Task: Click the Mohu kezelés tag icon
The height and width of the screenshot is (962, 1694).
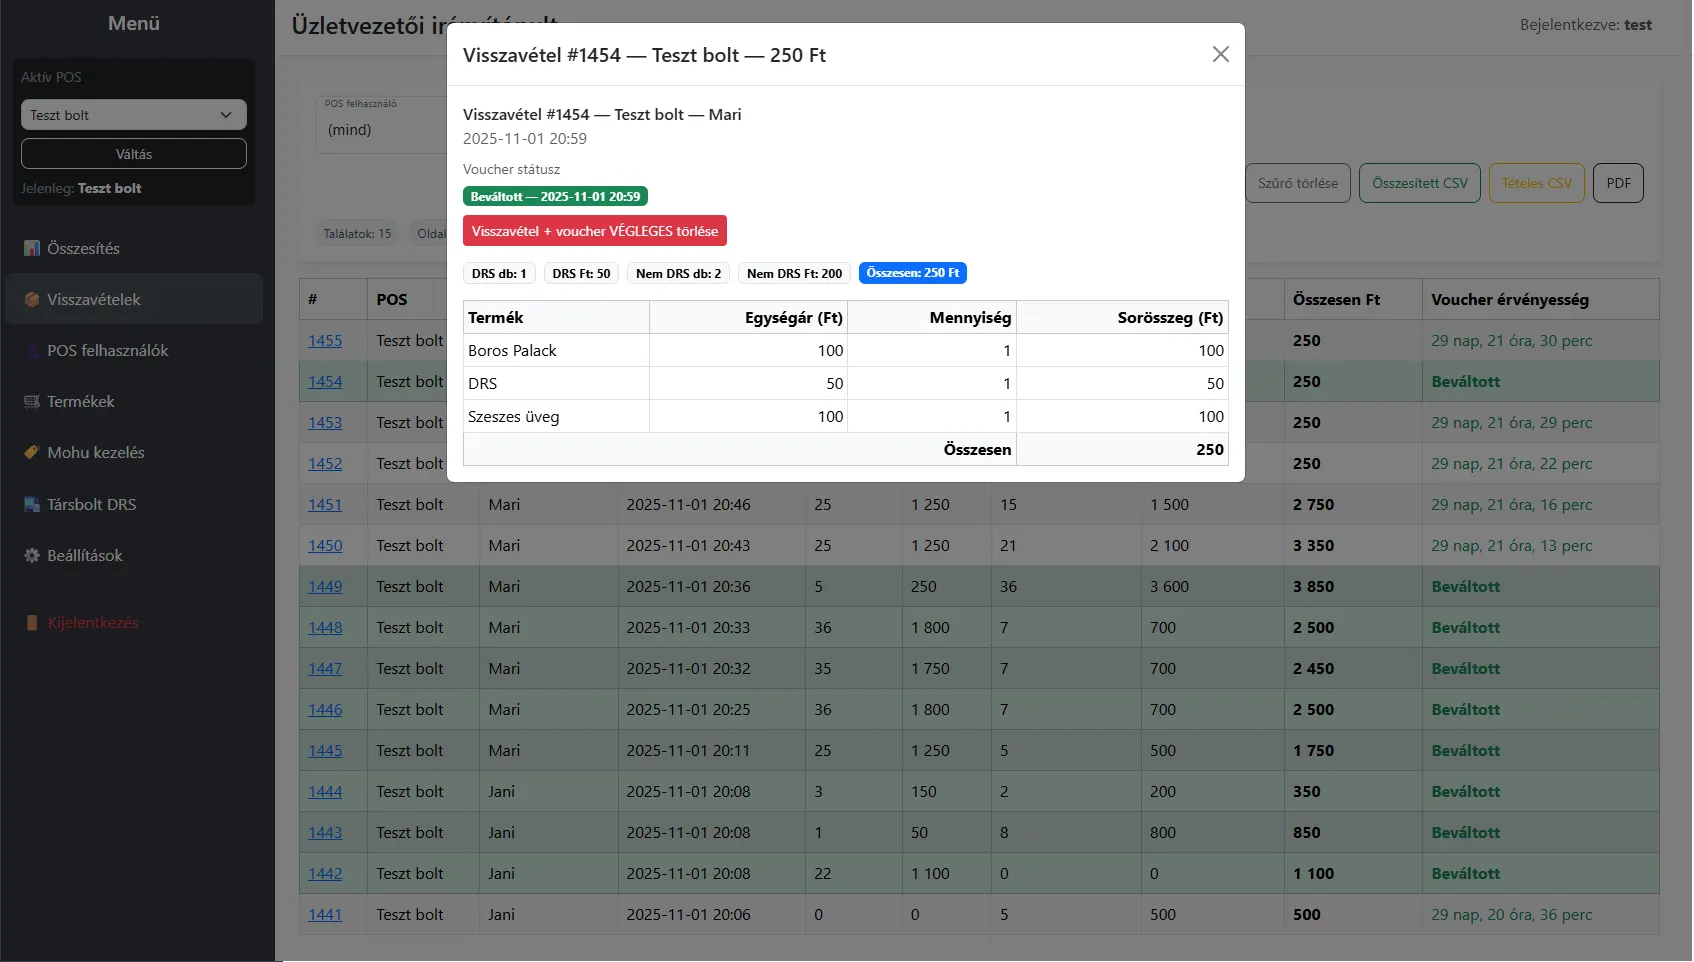Action: tap(32, 452)
